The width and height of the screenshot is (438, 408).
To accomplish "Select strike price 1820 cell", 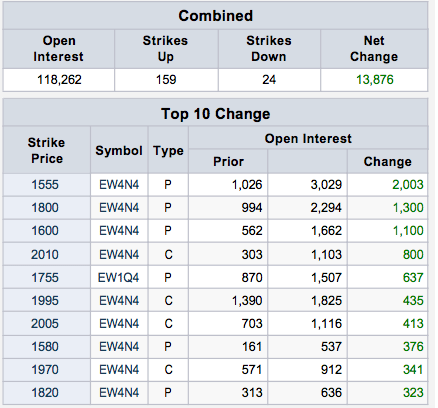I will pos(45,393).
